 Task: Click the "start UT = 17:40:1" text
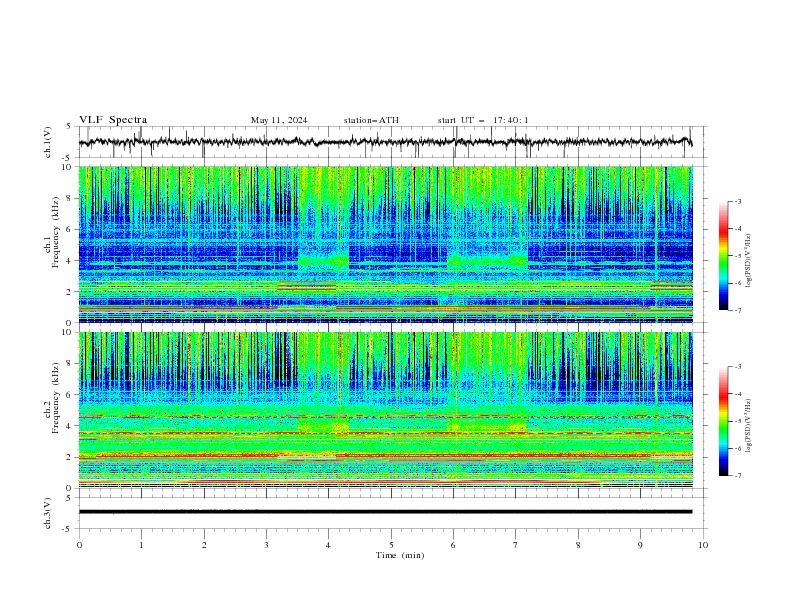coord(483,120)
